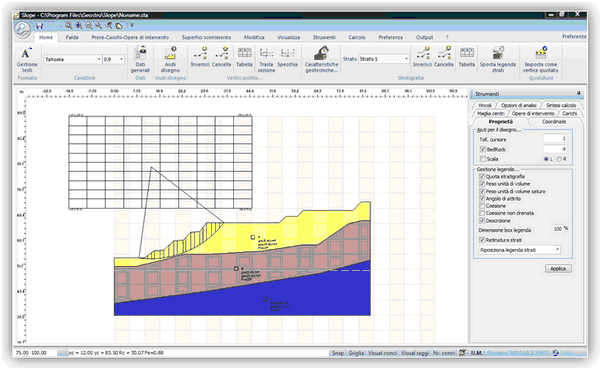Click Inserisci in Stratigrafia group

pos(423,57)
